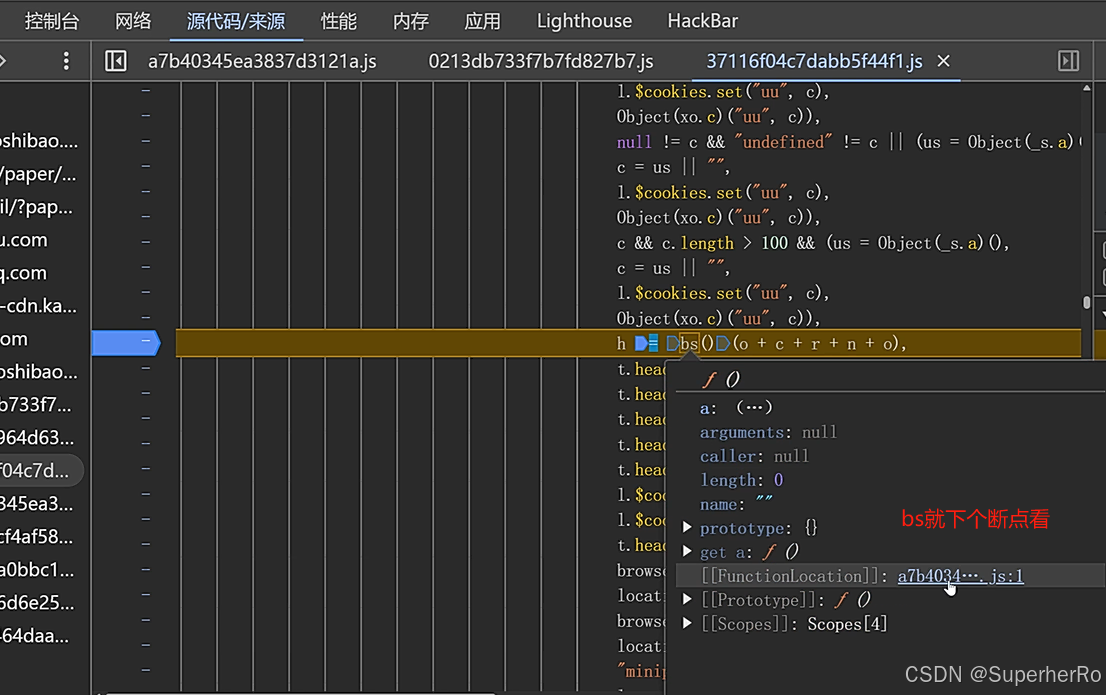Click the name: "" property row
The width and height of the screenshot is (1106, 695).
point(736,504)
